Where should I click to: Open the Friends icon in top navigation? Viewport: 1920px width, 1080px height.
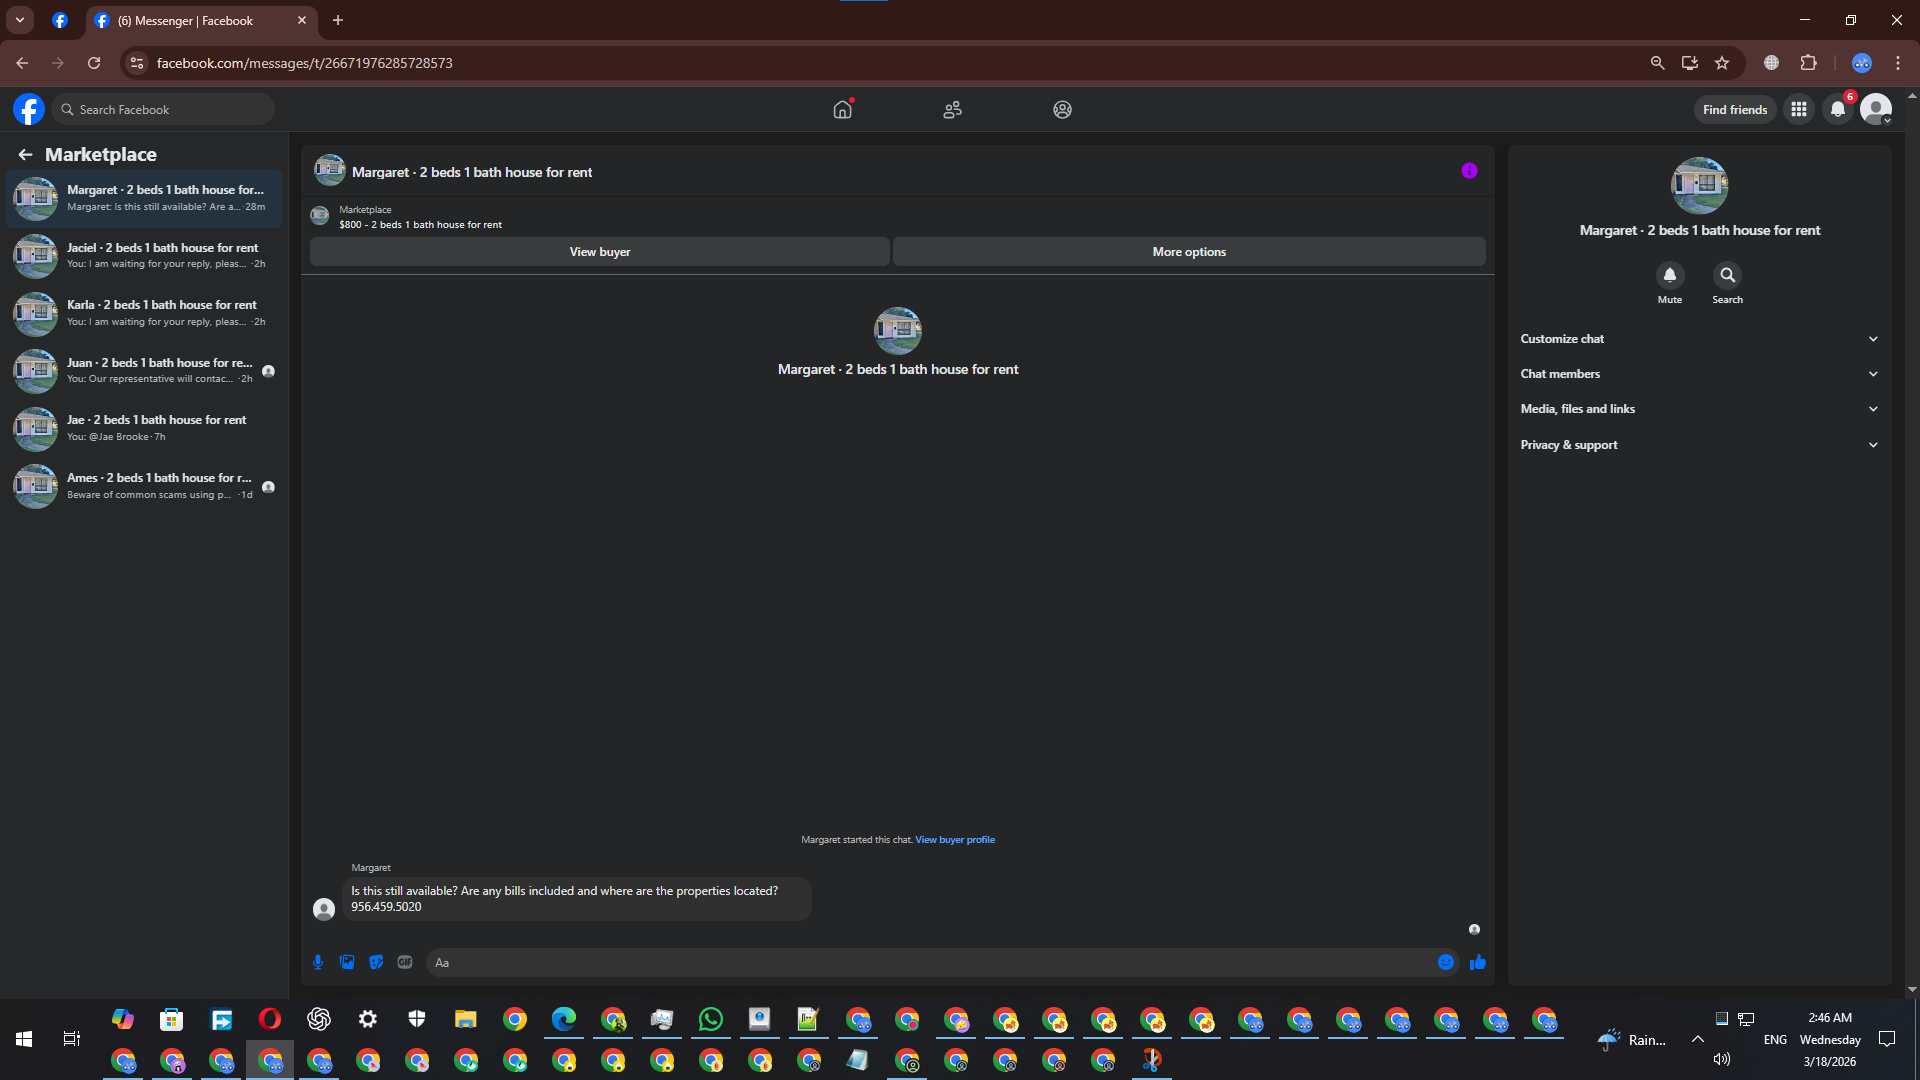[x=952, y=109]
